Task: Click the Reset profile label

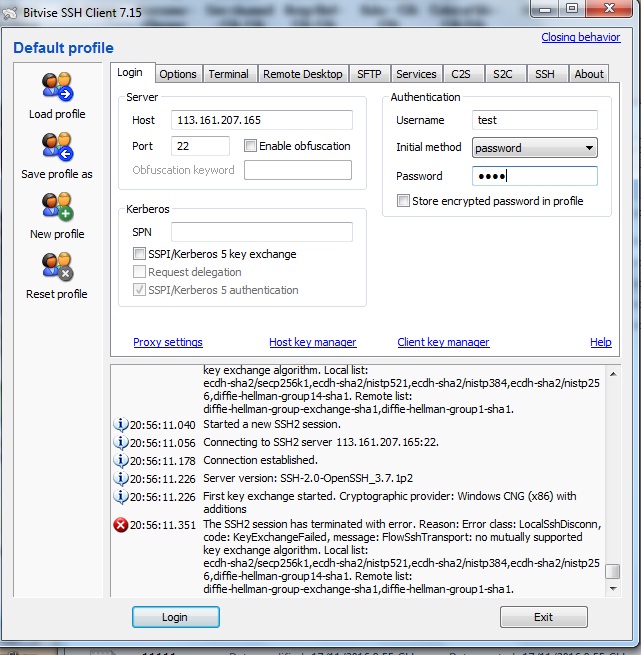Action: pyautogui.click(x=57, y=294)
